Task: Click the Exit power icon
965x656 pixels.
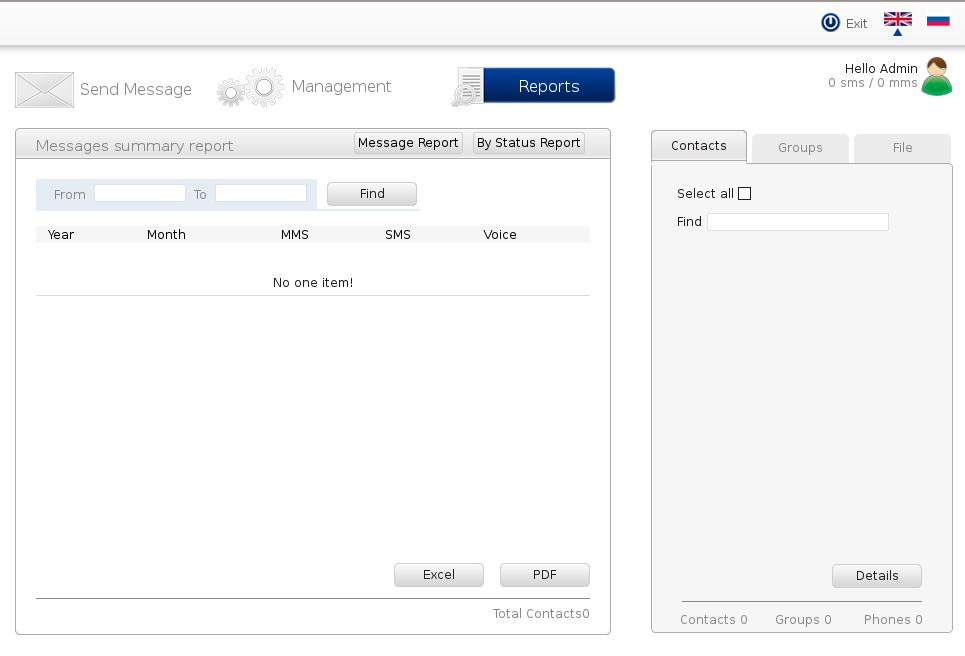Action: [x=830, y=23]
